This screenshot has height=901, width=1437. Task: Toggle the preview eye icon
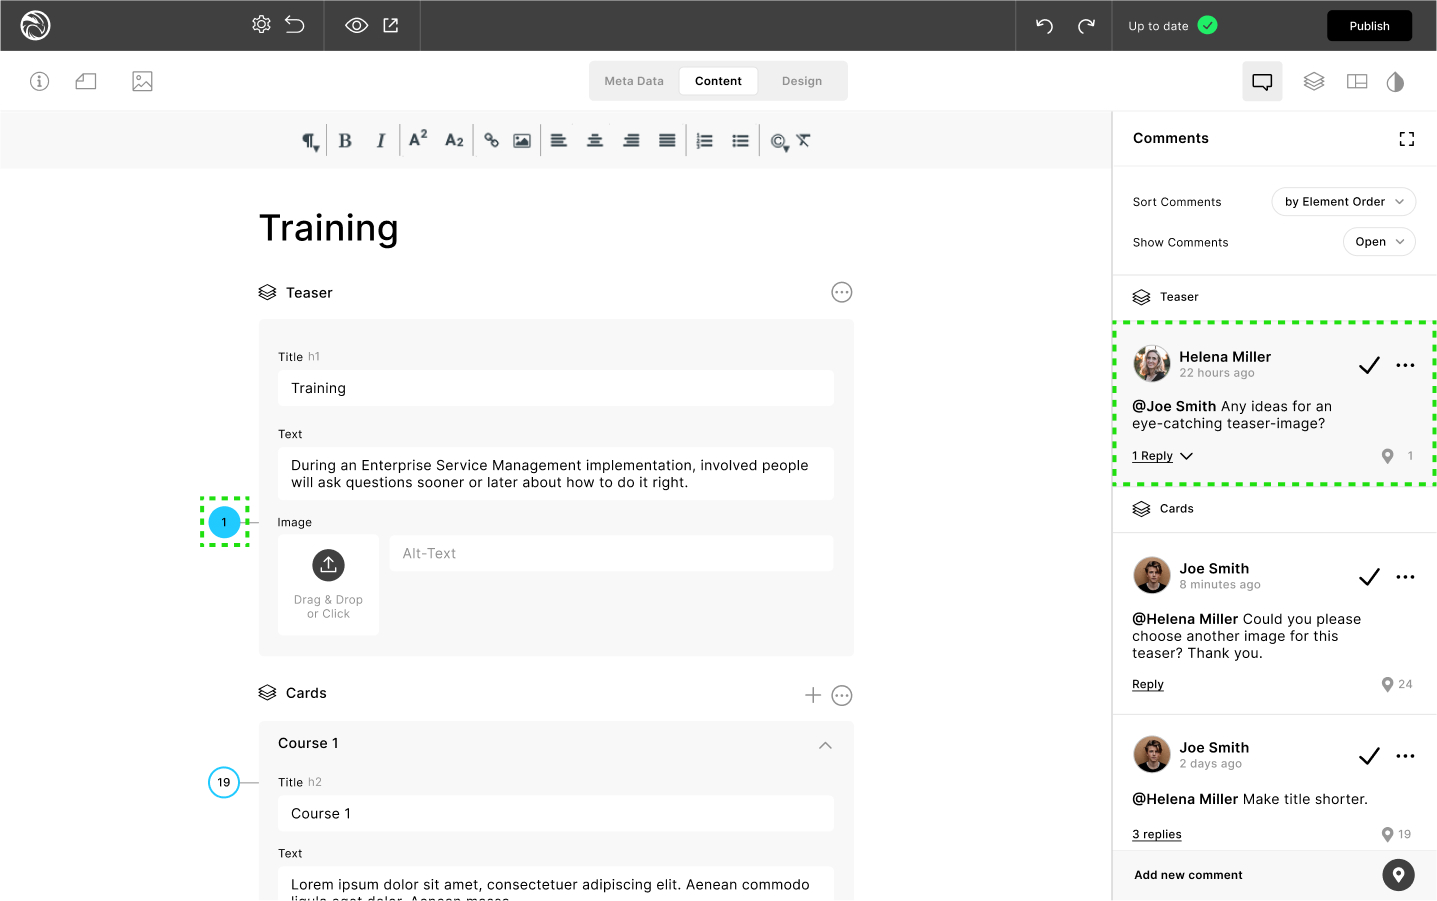[356, 26]
